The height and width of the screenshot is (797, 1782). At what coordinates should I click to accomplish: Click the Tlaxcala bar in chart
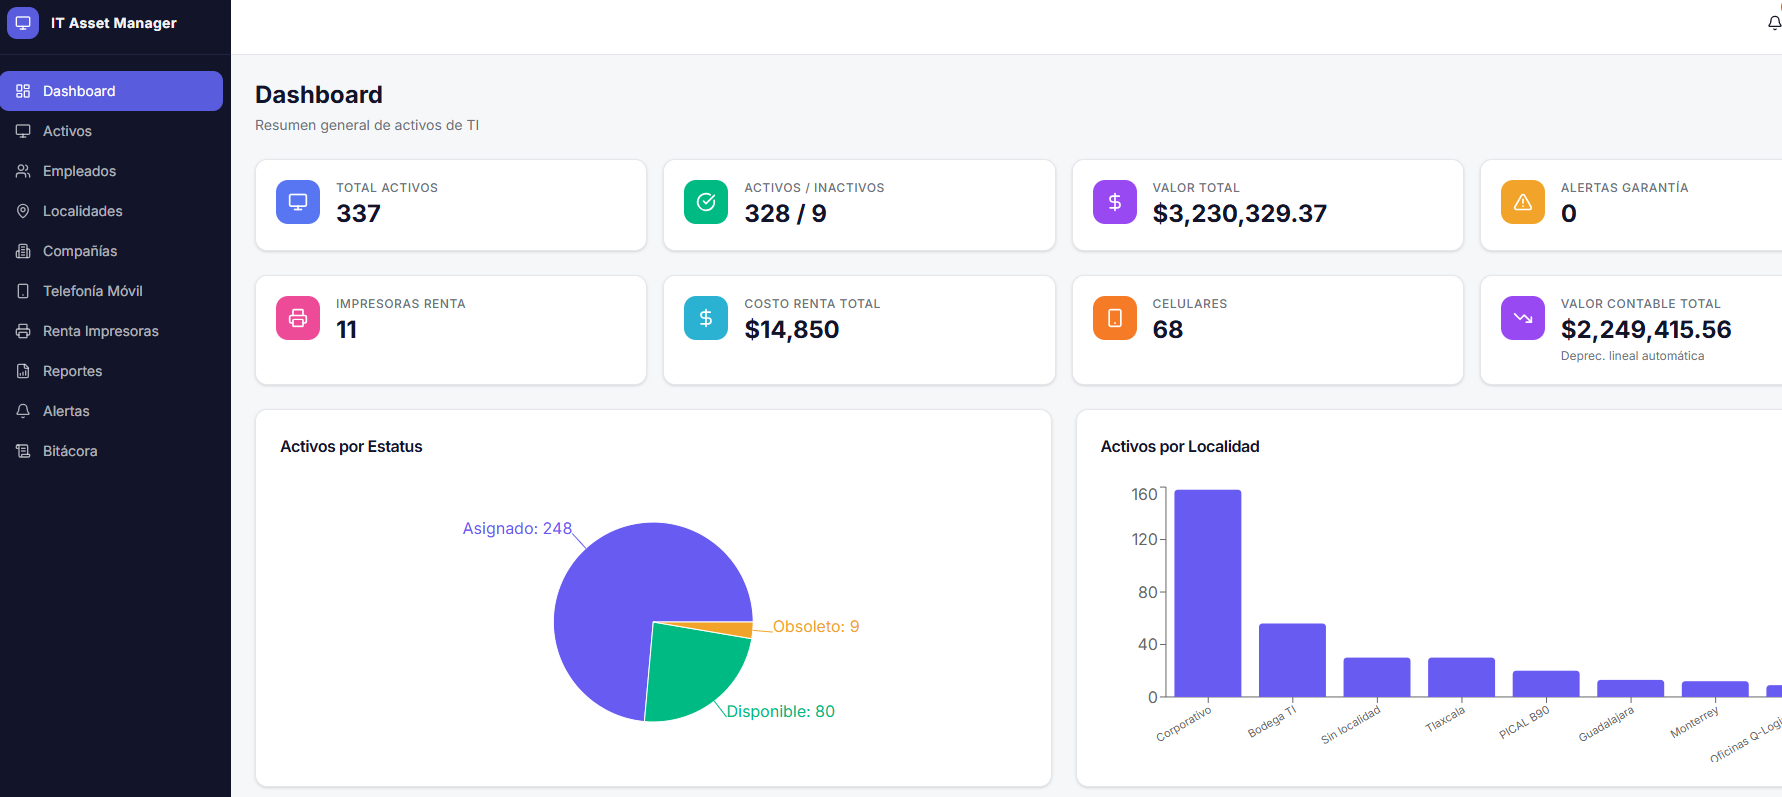coord(1461,677)
